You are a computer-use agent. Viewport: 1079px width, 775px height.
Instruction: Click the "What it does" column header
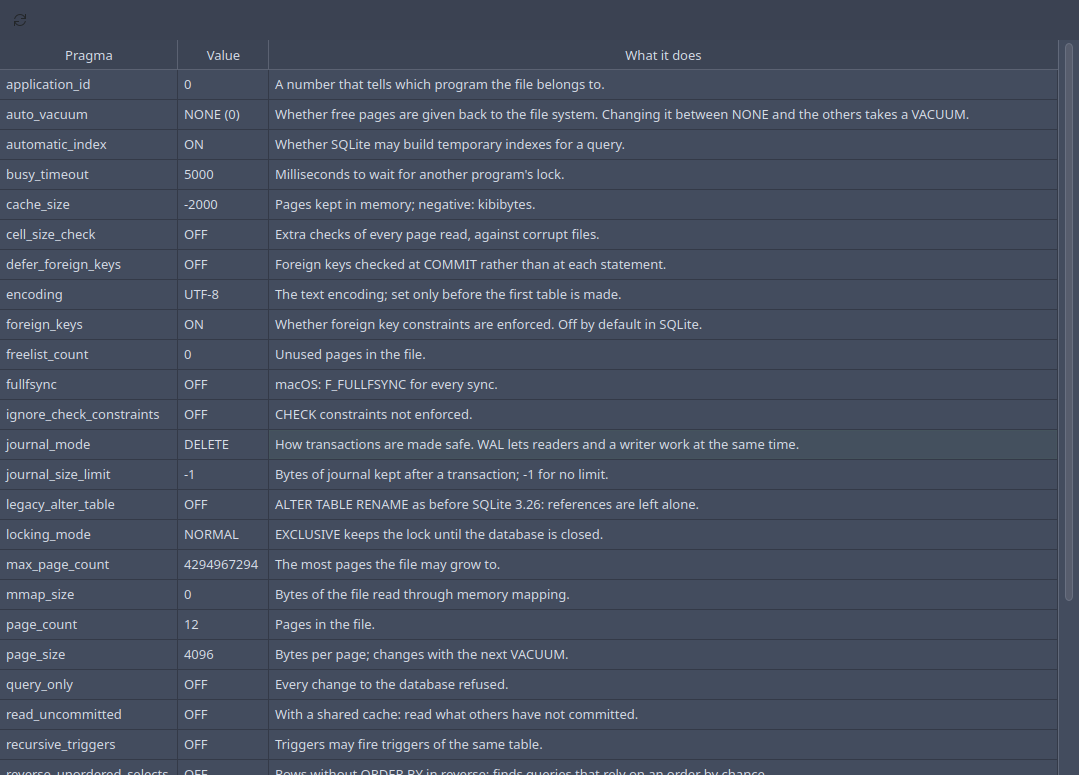[x=663, y=55]
